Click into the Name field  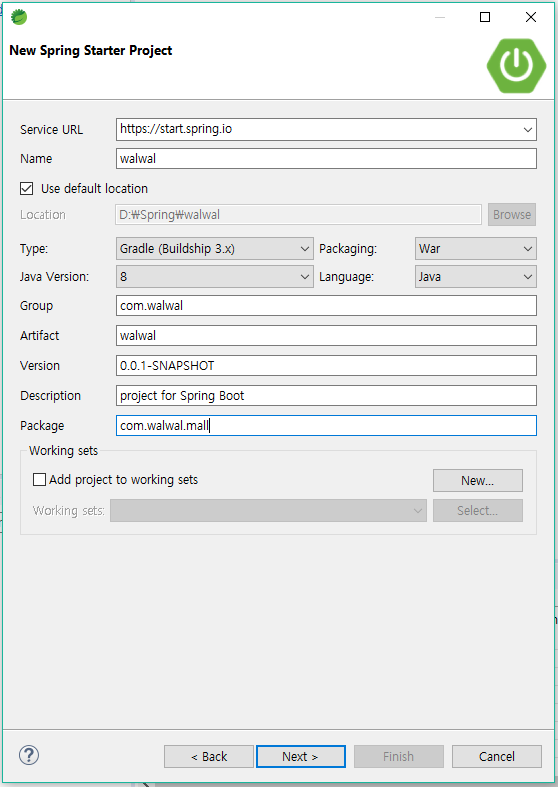tap(326, 159)
